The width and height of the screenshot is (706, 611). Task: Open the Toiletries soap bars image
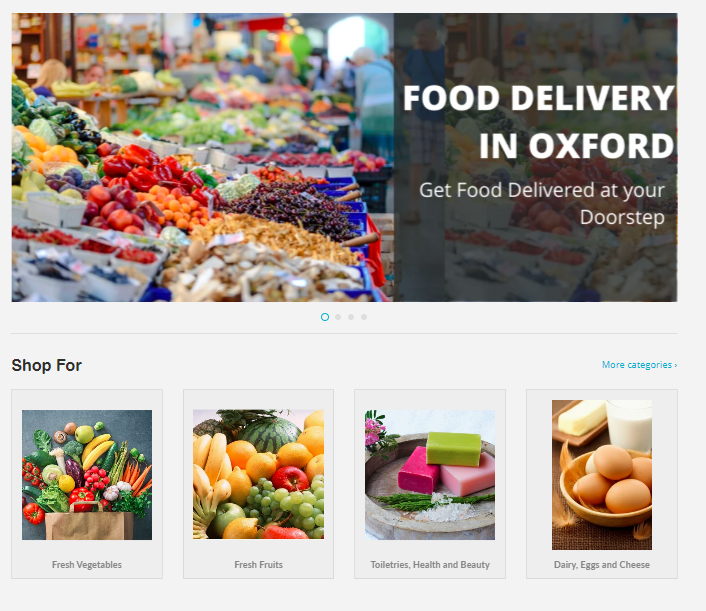pyautogui.click(x=430, y=475)
